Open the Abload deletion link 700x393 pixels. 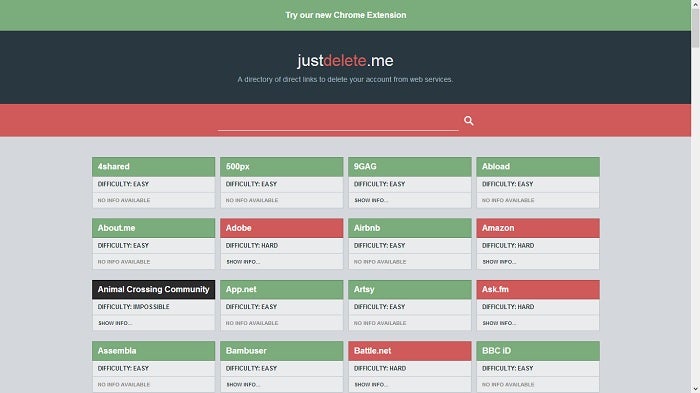(x=538, y=167)
